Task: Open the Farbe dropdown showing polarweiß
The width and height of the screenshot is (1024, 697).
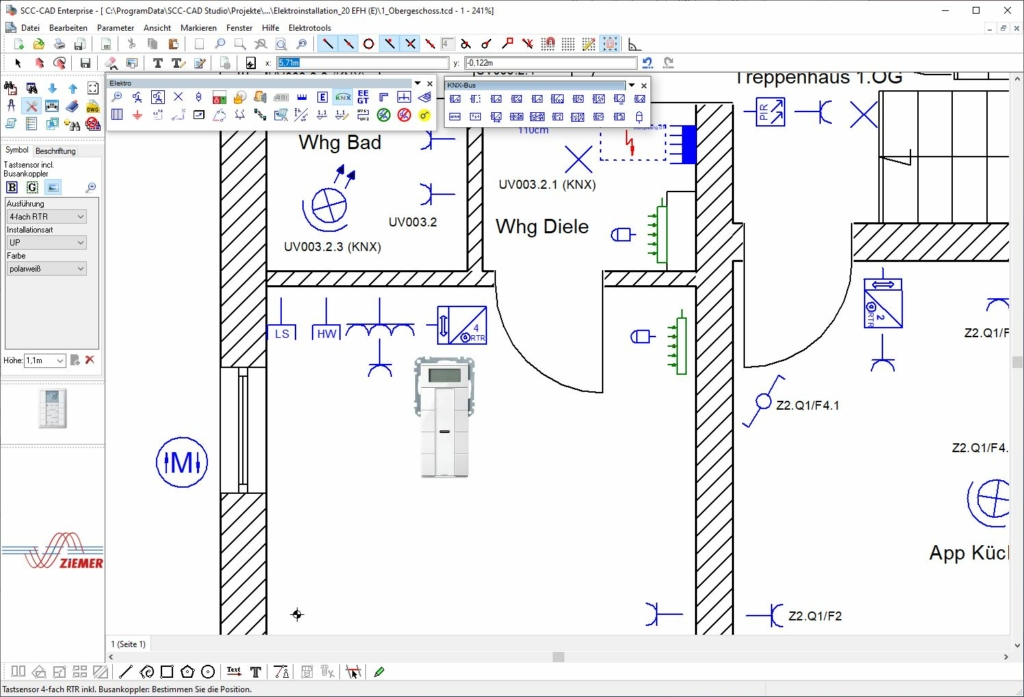Action: pos(46,268)
